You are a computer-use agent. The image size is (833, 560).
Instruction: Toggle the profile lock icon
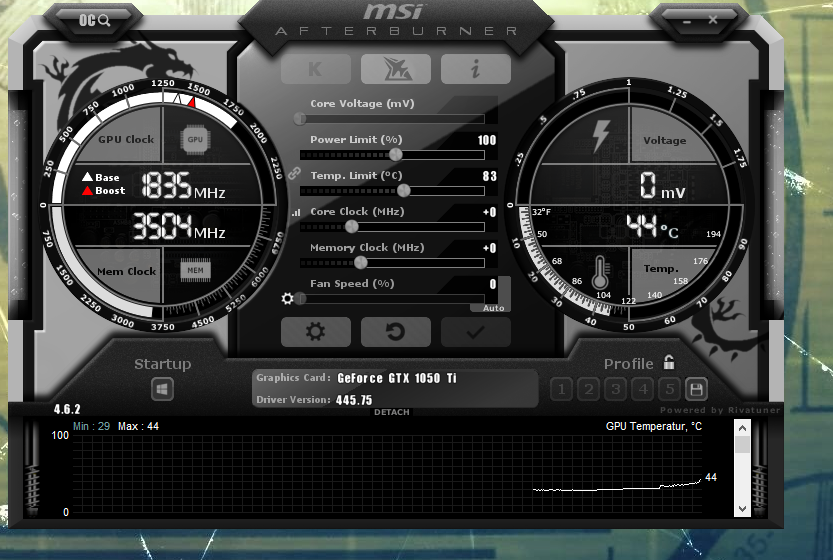coord(669,362)
